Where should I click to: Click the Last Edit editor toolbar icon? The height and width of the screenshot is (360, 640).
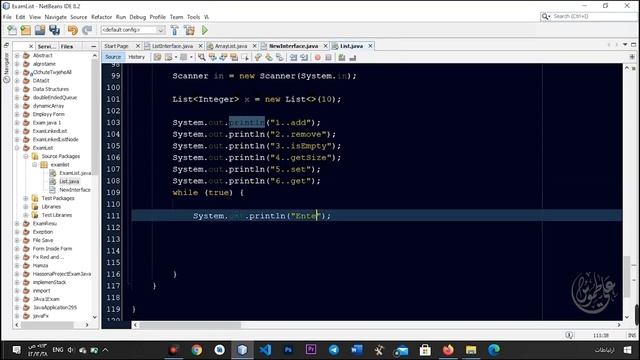pyautogui.click(x=158, y=57)
